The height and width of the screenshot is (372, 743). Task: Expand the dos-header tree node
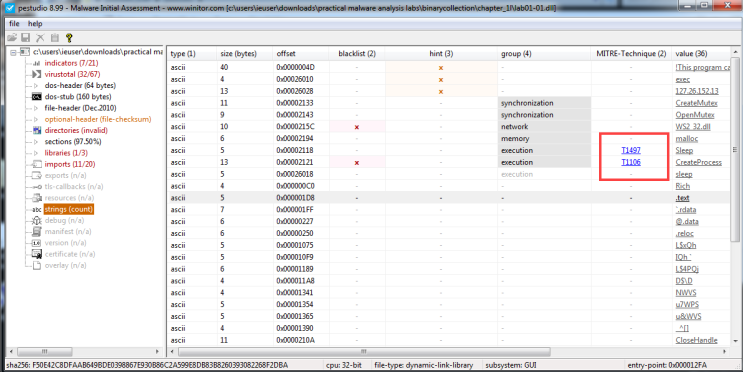point(36,86)
